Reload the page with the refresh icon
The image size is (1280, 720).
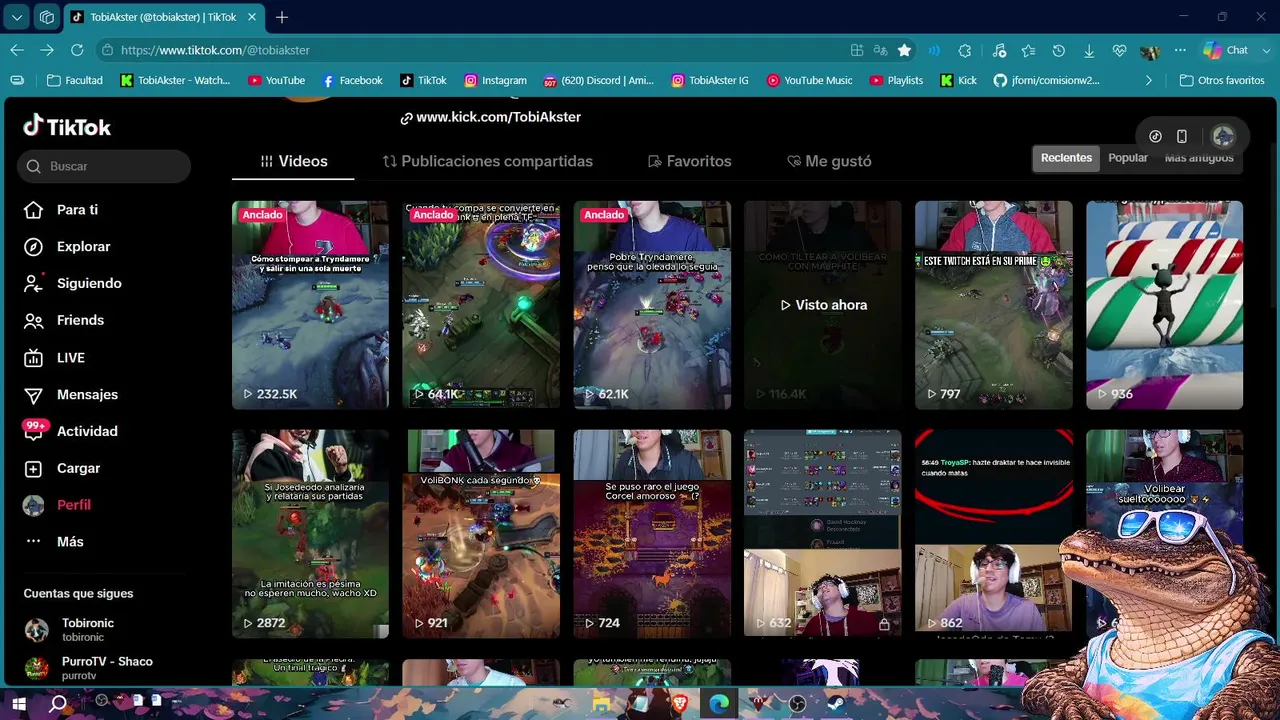[77, 50]
